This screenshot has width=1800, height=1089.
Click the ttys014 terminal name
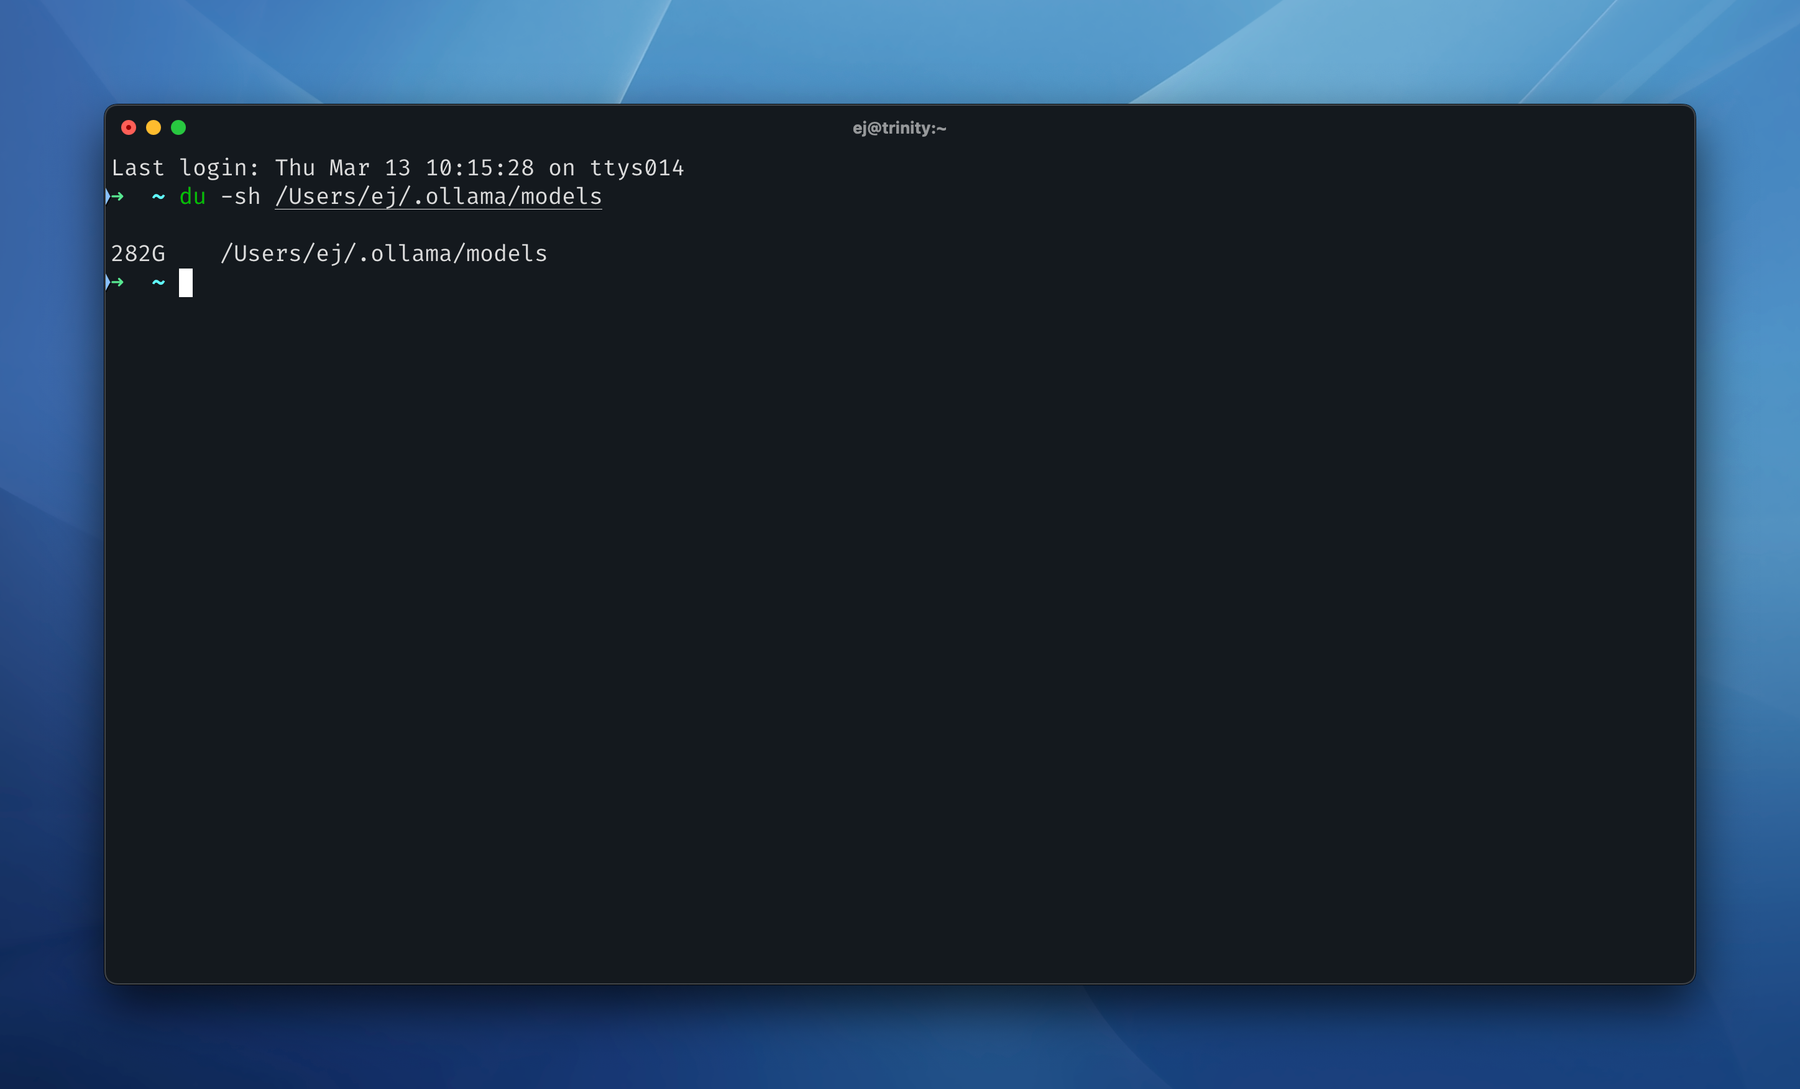click(636, 168)
